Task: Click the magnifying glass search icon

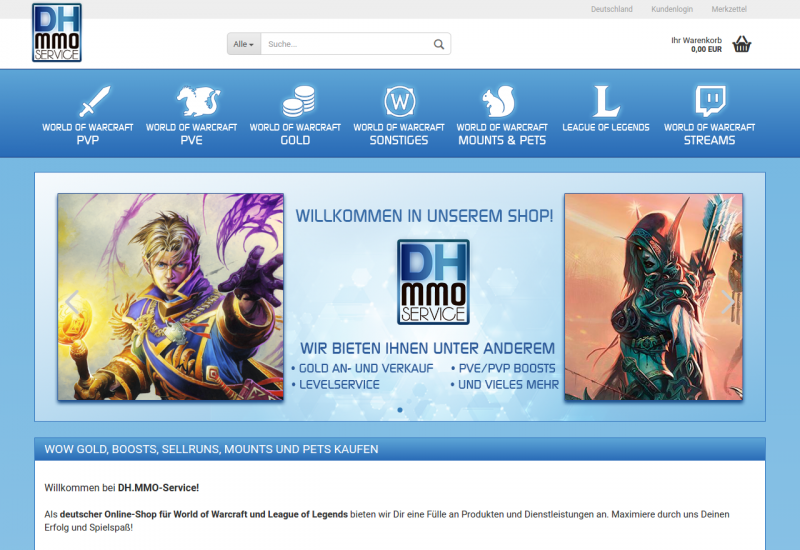Action: click(438, 44)
